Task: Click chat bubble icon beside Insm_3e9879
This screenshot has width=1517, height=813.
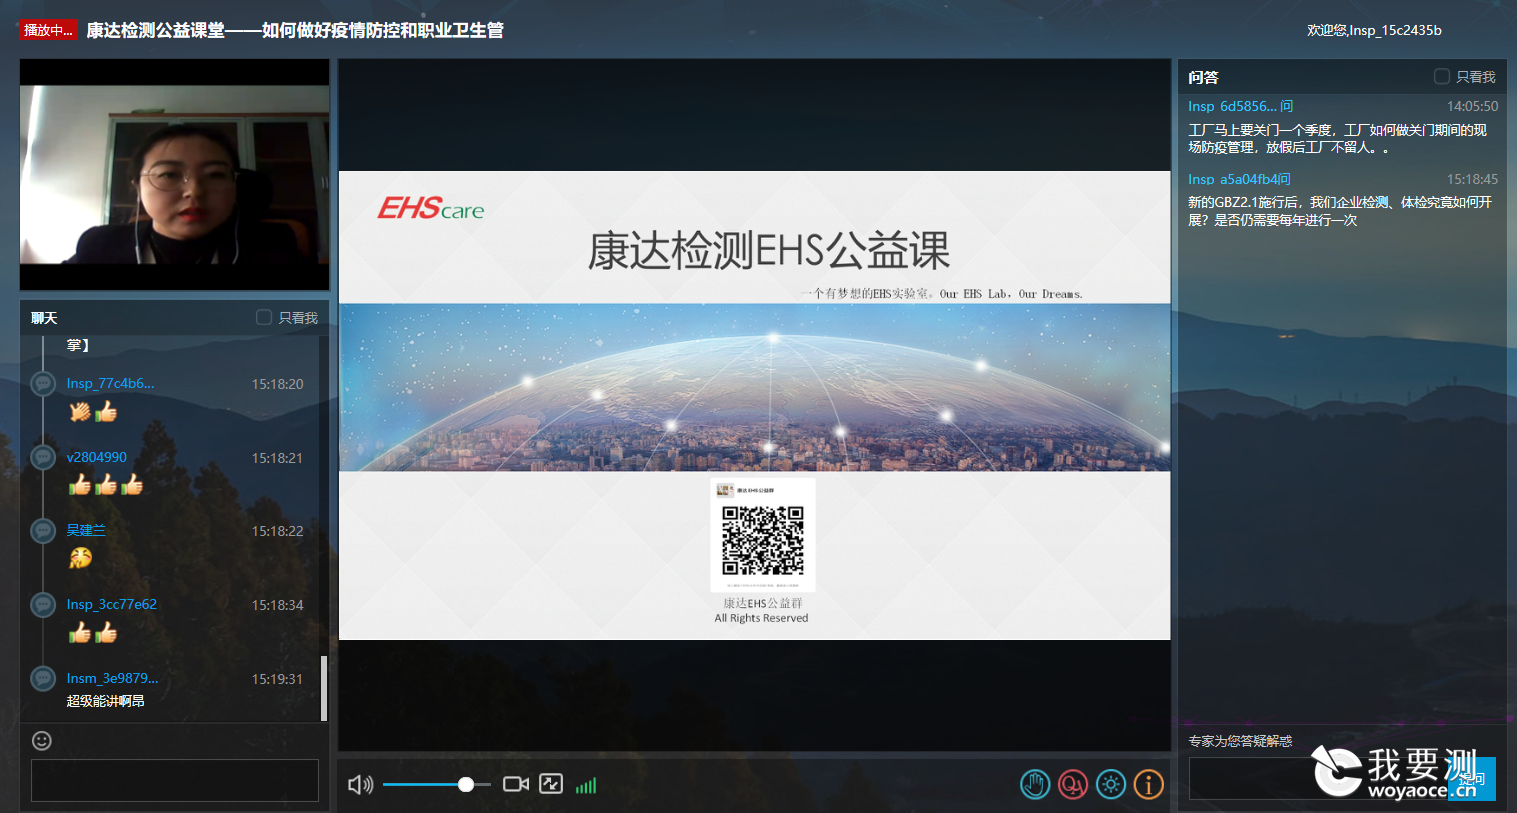Action: [x=43, y=679]
